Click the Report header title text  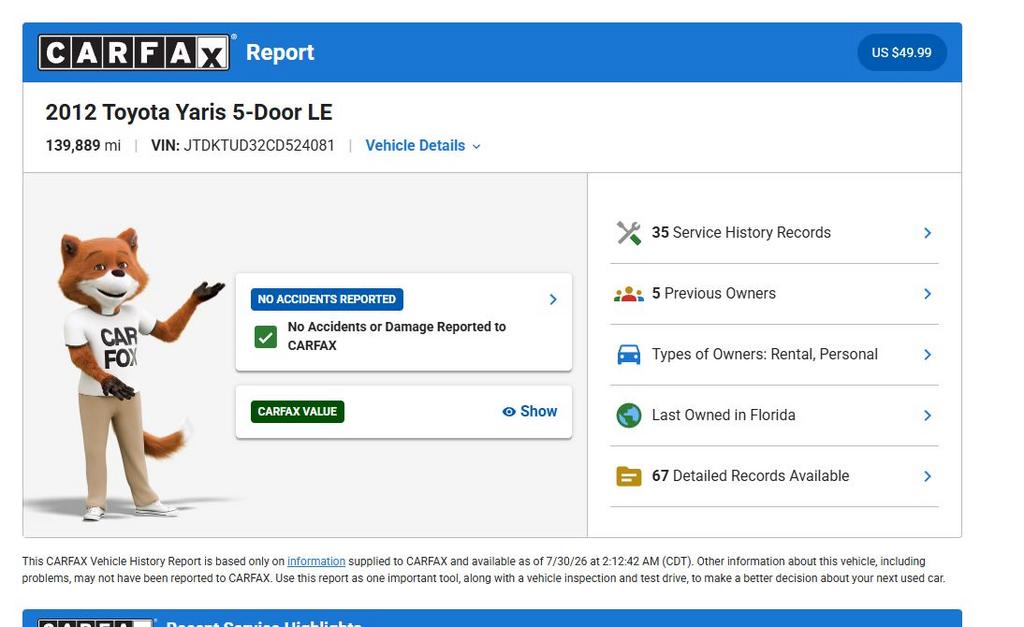(x=280, y=52)
